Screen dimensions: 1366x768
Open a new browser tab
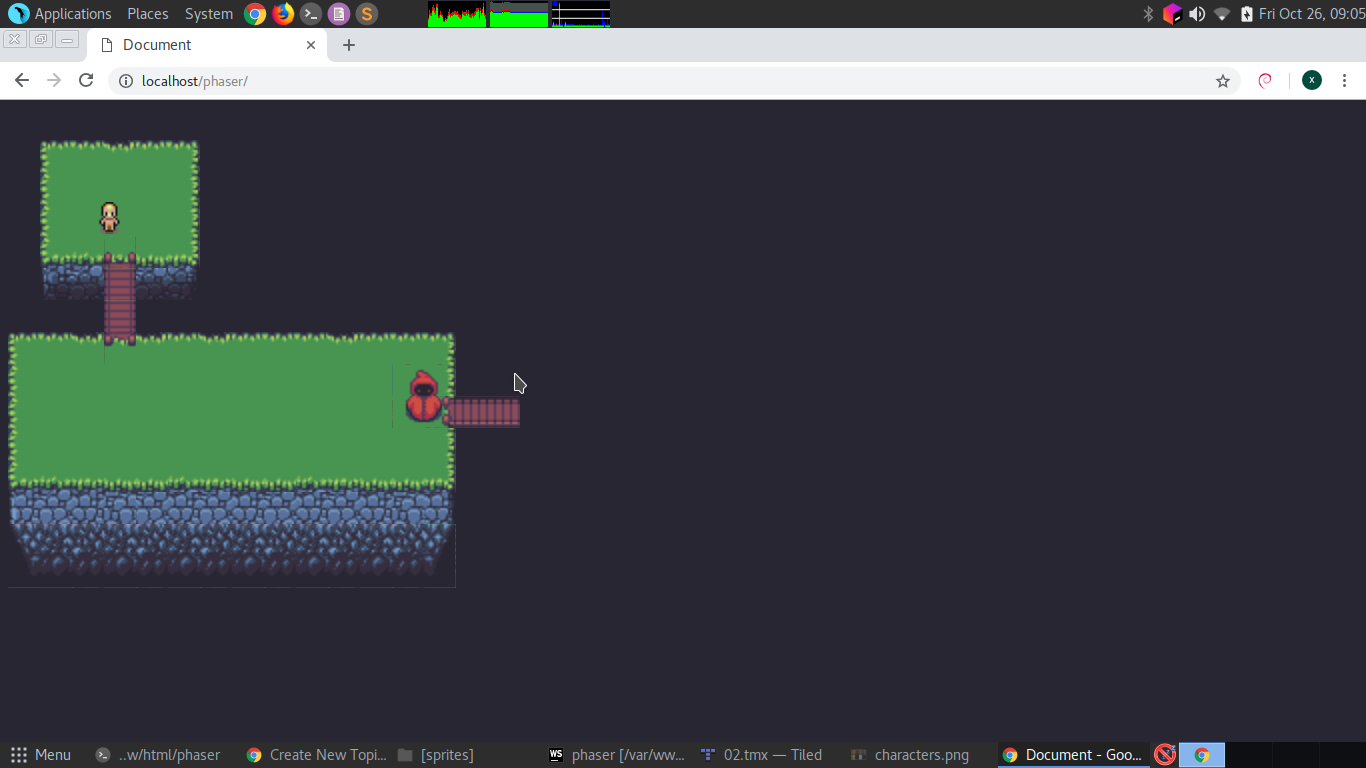(x=348, y=45)
